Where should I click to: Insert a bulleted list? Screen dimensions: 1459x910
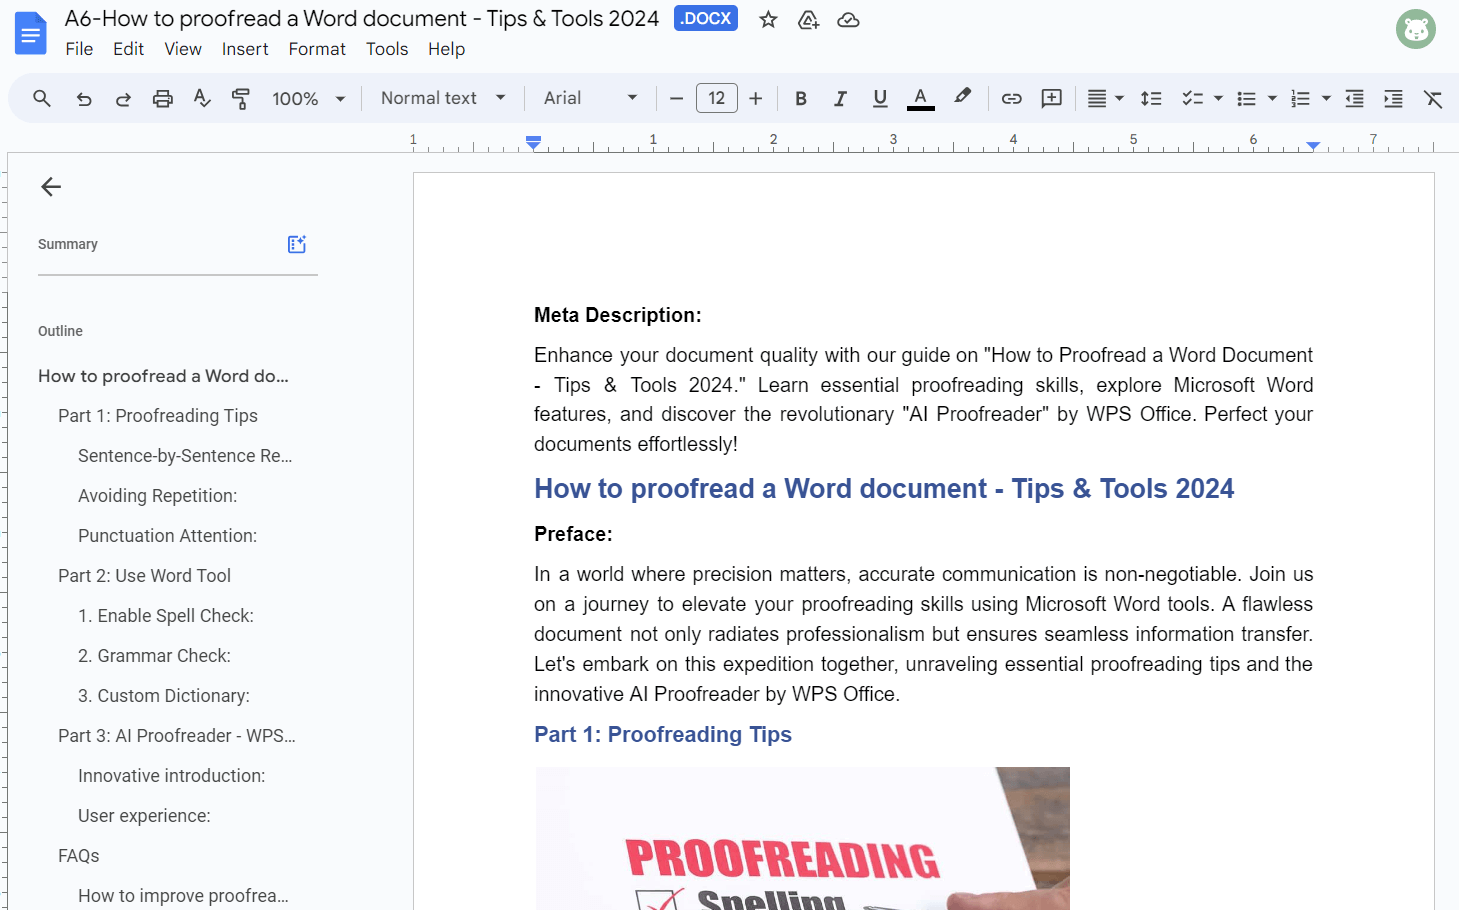pos(1246,98)
